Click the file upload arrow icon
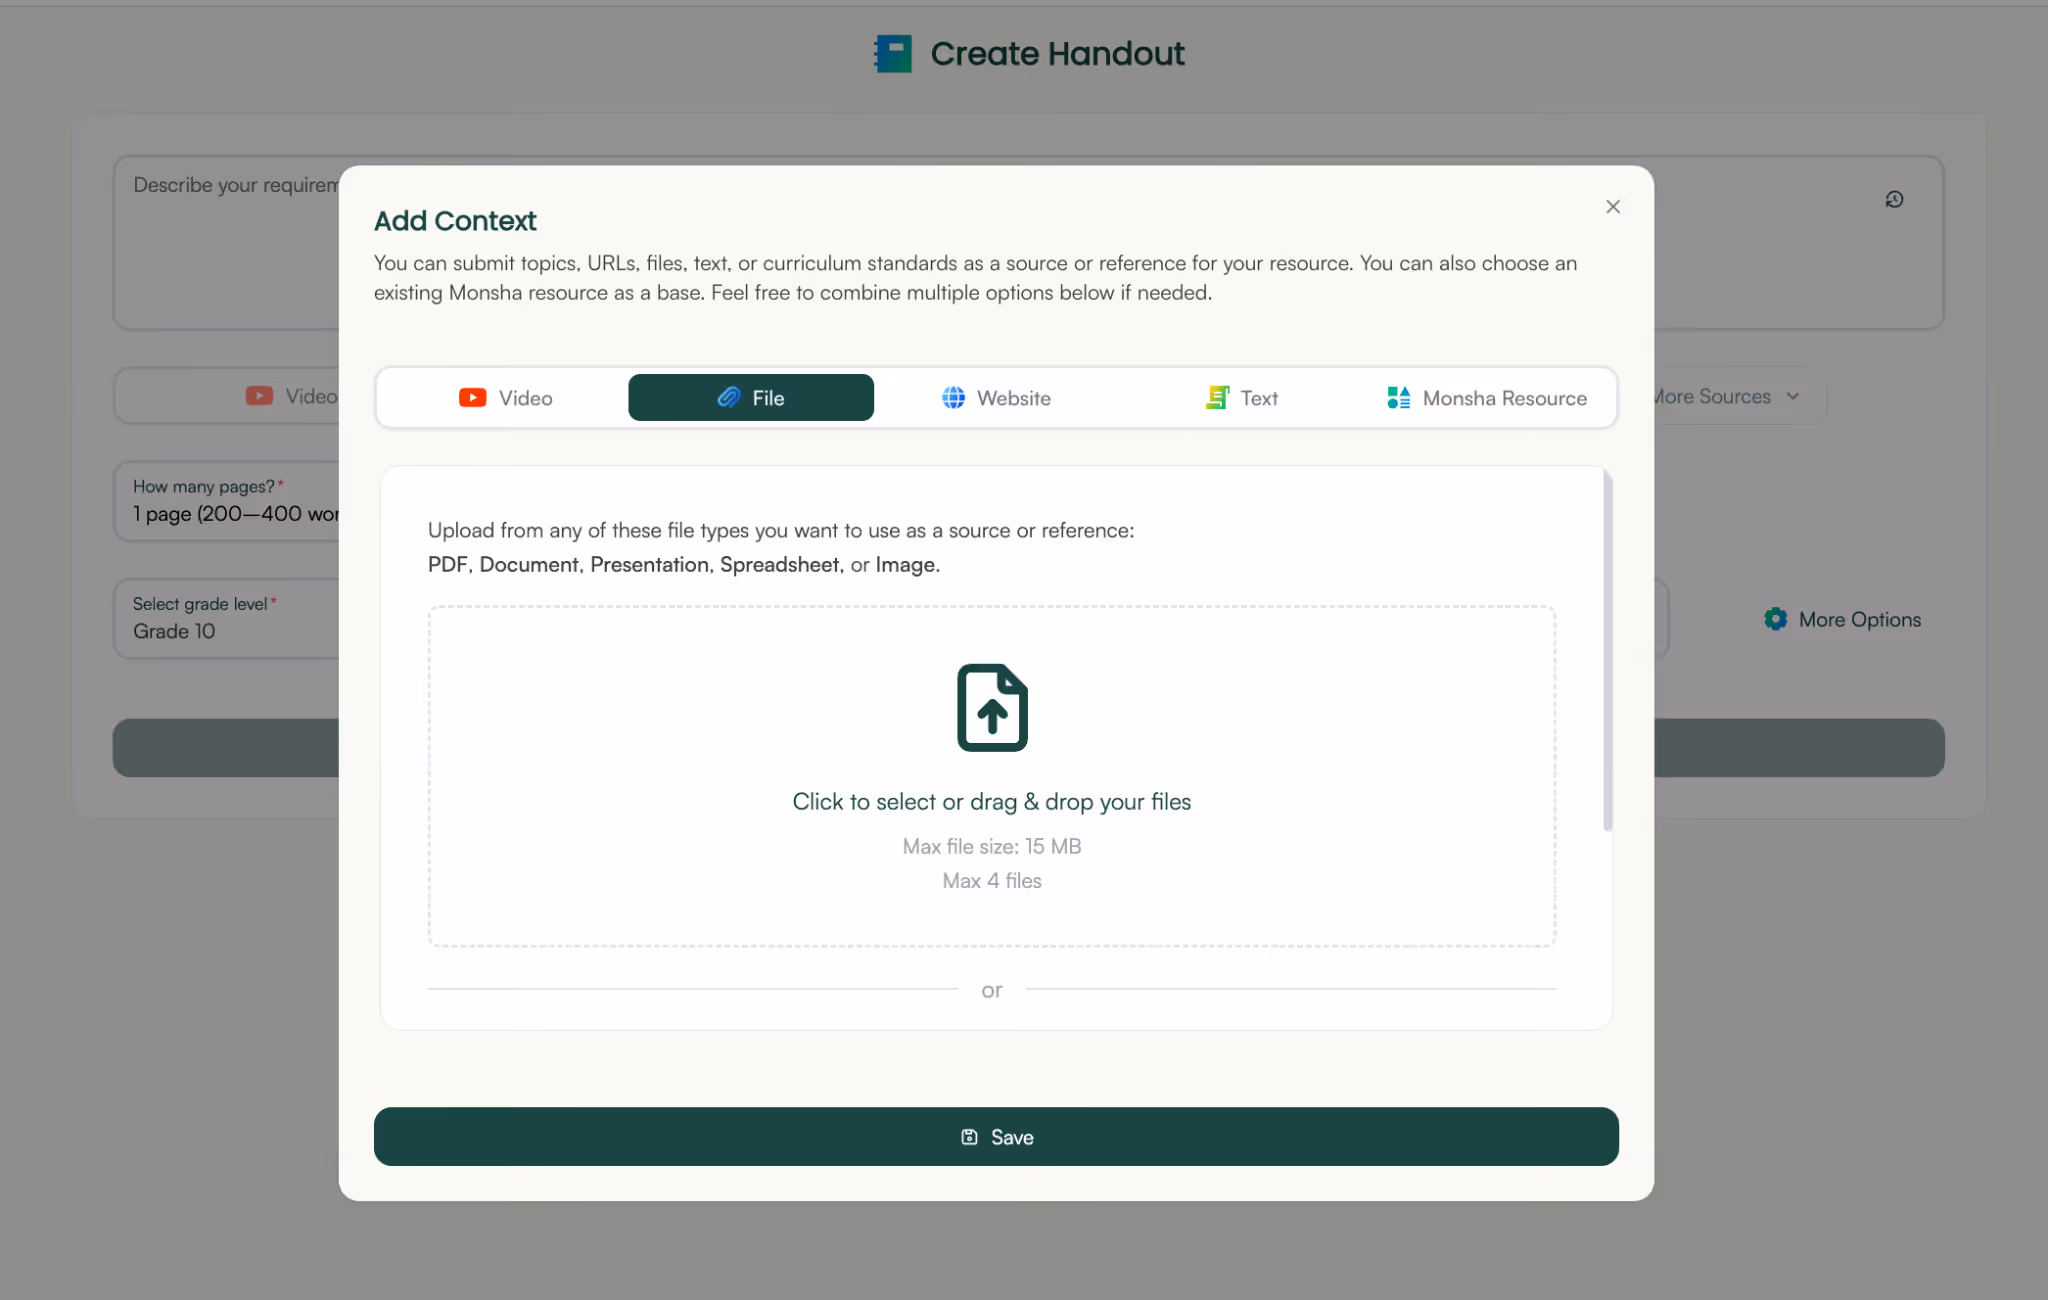 pyautogui.click(x=991, y=708)
